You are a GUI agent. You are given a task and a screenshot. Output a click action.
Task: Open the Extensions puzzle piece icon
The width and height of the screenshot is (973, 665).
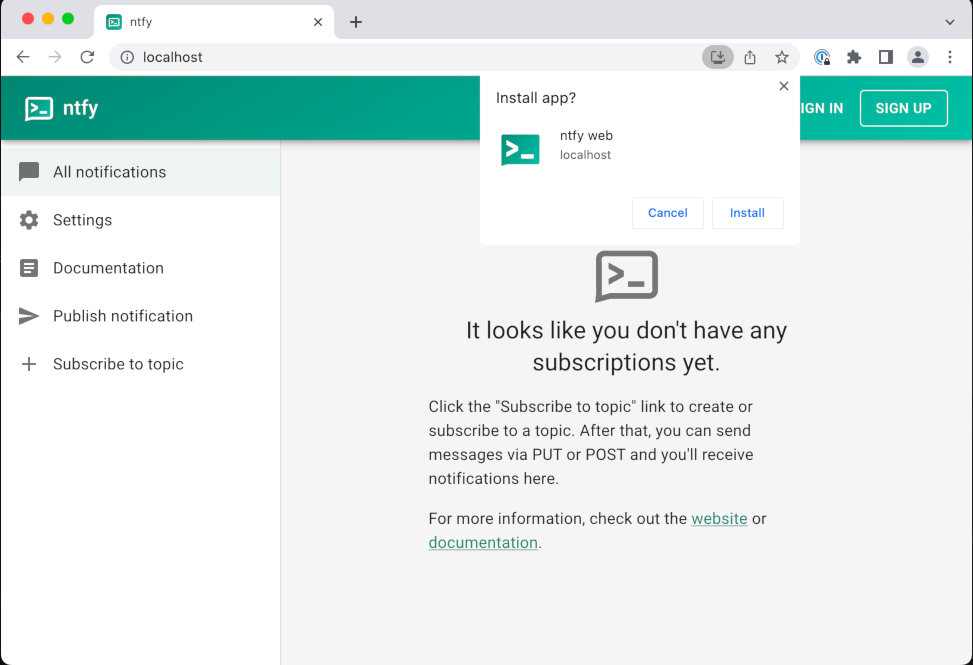tap(854, 57)
